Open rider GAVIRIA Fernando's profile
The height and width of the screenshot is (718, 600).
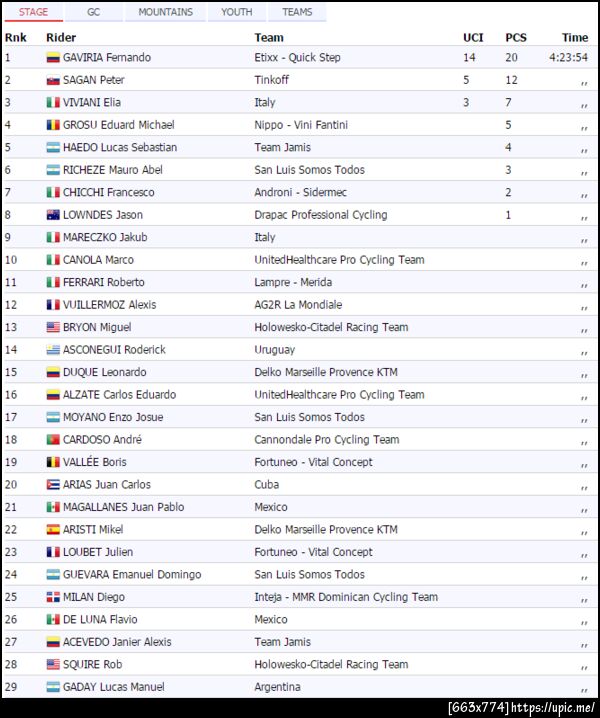[x=107, y=58]
